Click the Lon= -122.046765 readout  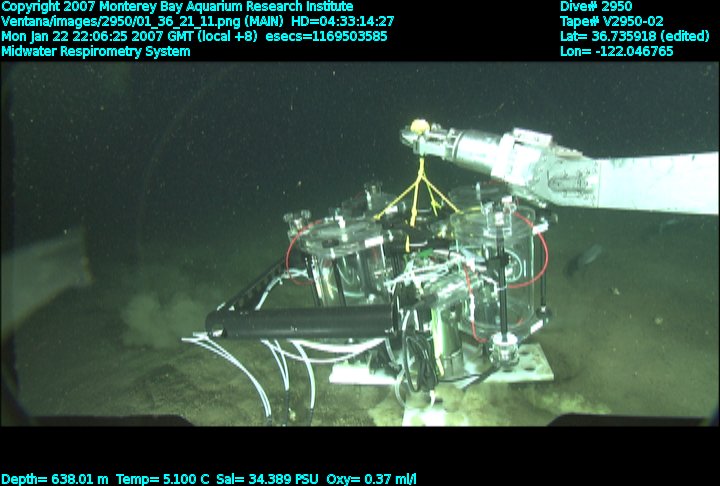pyautogui.click(x=617, y=51)
